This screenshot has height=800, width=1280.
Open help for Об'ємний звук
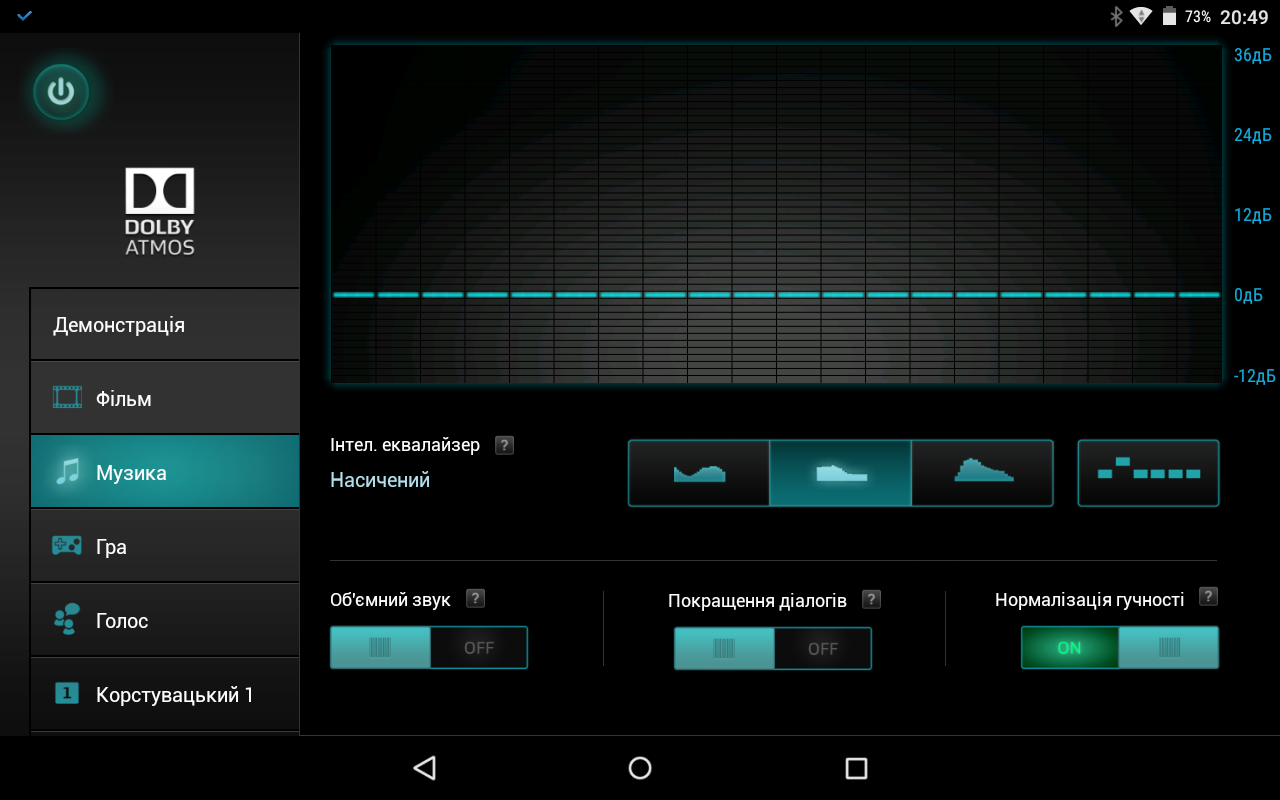pos(476,599)
